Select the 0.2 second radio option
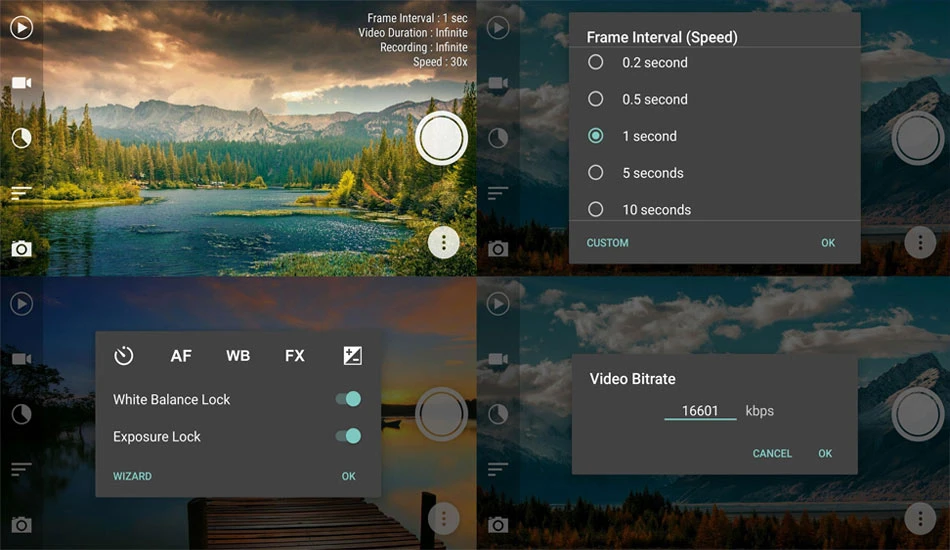The image size is (950, 550). point(637,62)
